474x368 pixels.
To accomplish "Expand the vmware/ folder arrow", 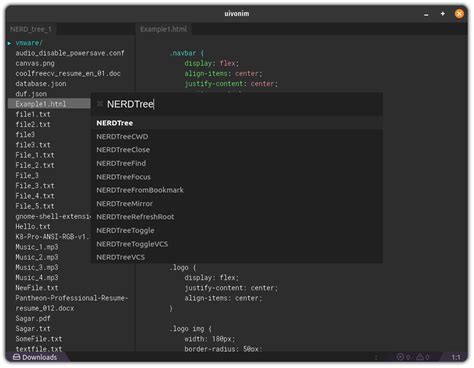I will [x=9, y=43].
